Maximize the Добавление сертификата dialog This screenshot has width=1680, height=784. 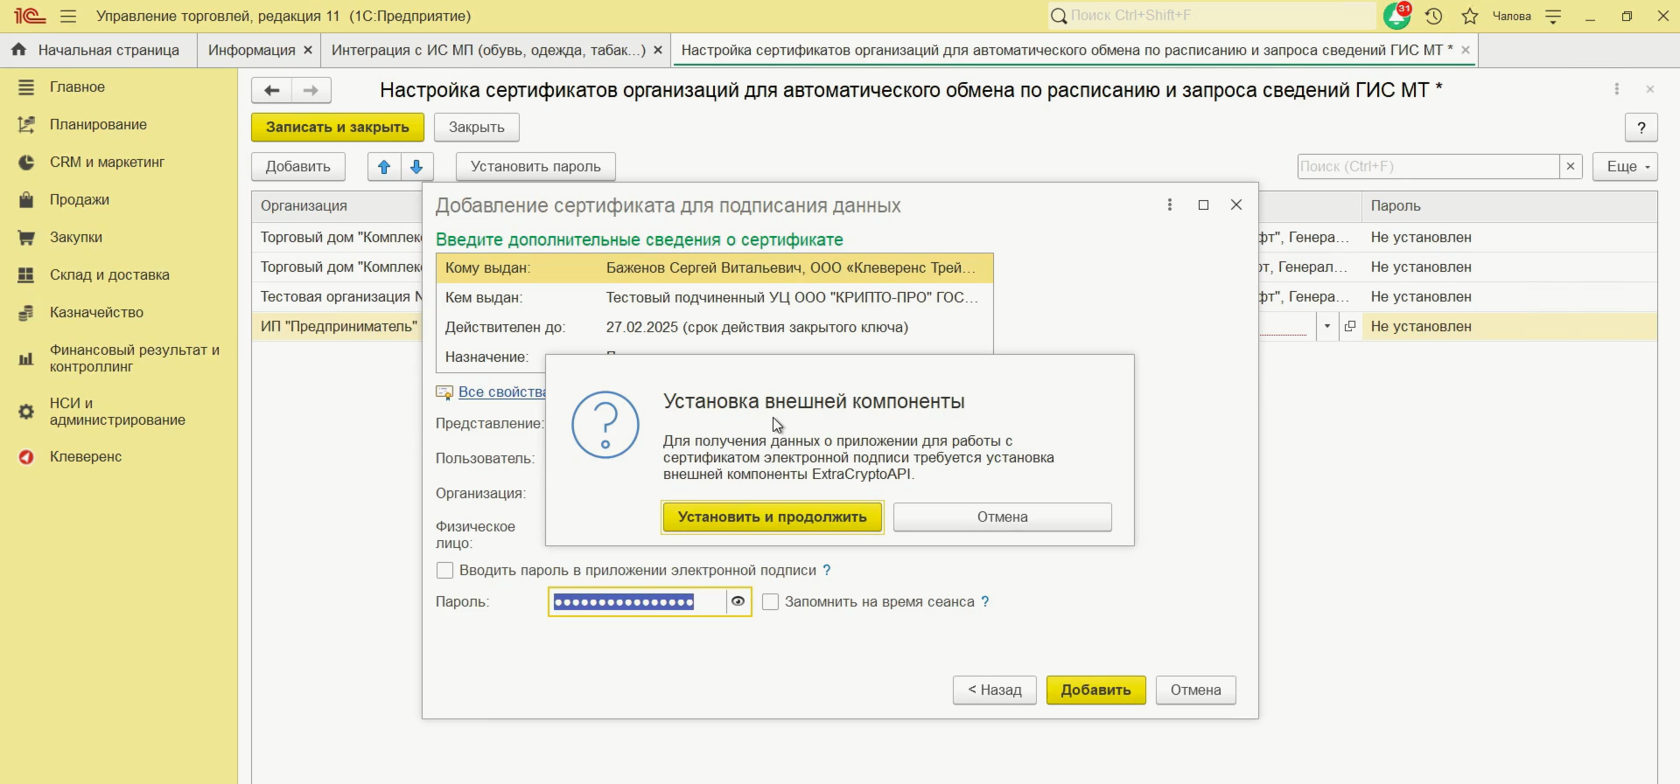point(1203,205)
